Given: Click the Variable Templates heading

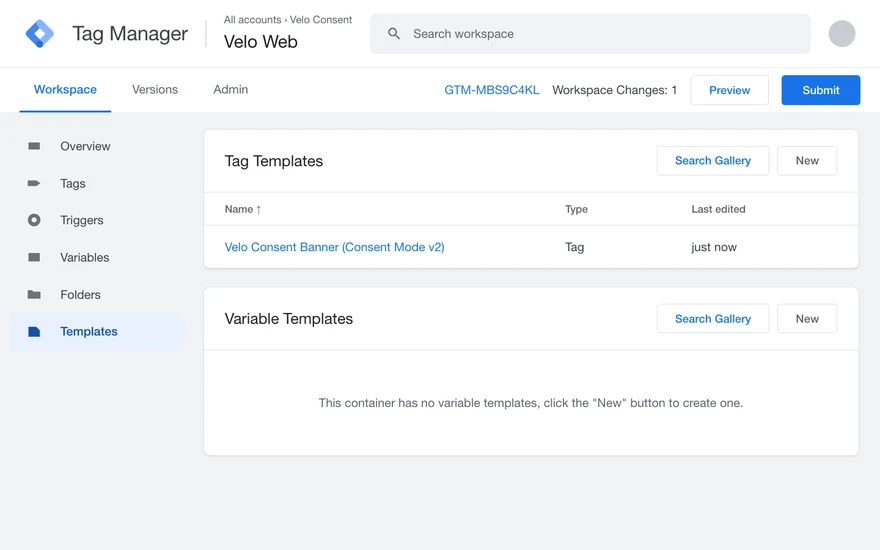Looking at the screenshot, I should point(289,319).
